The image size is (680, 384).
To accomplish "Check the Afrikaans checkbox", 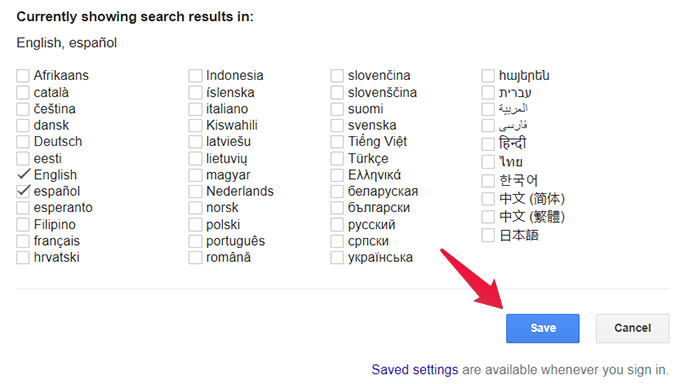I will (x=23, y=75).
